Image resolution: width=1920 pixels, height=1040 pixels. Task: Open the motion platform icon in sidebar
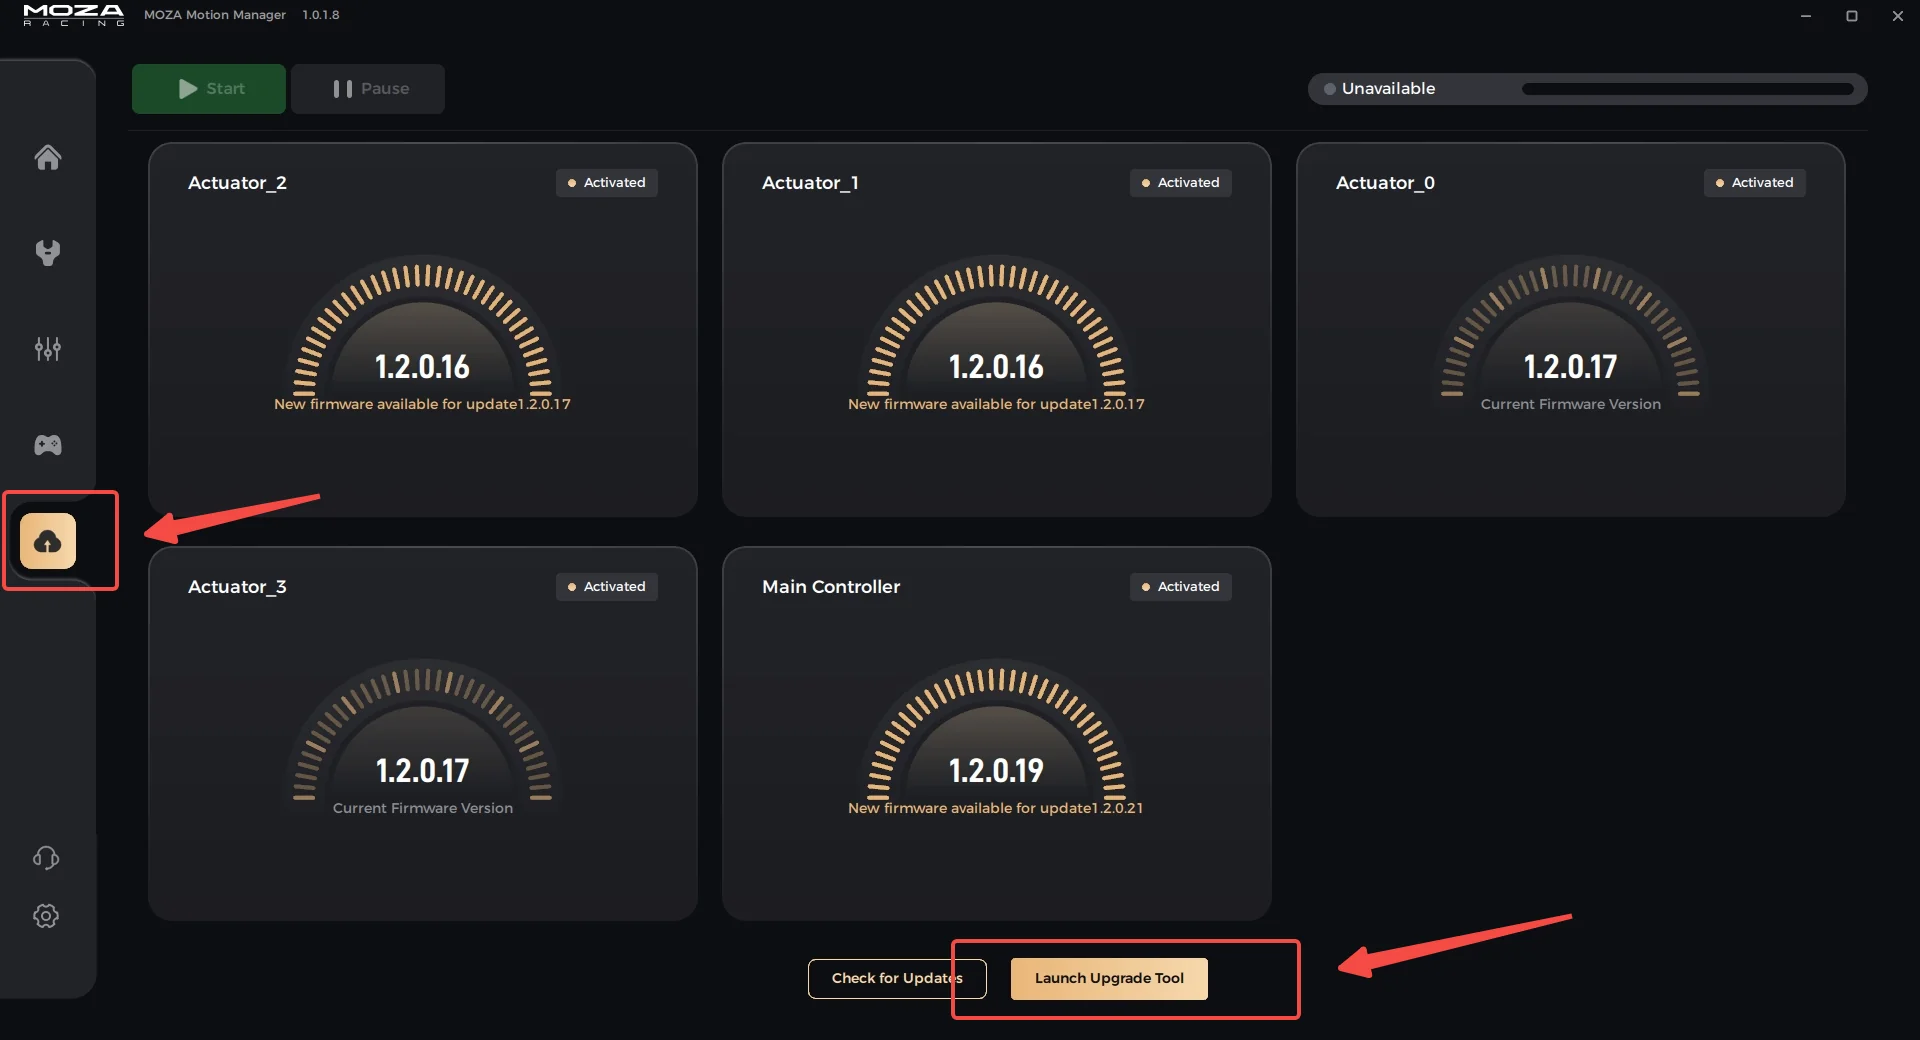tap(47, 253)
